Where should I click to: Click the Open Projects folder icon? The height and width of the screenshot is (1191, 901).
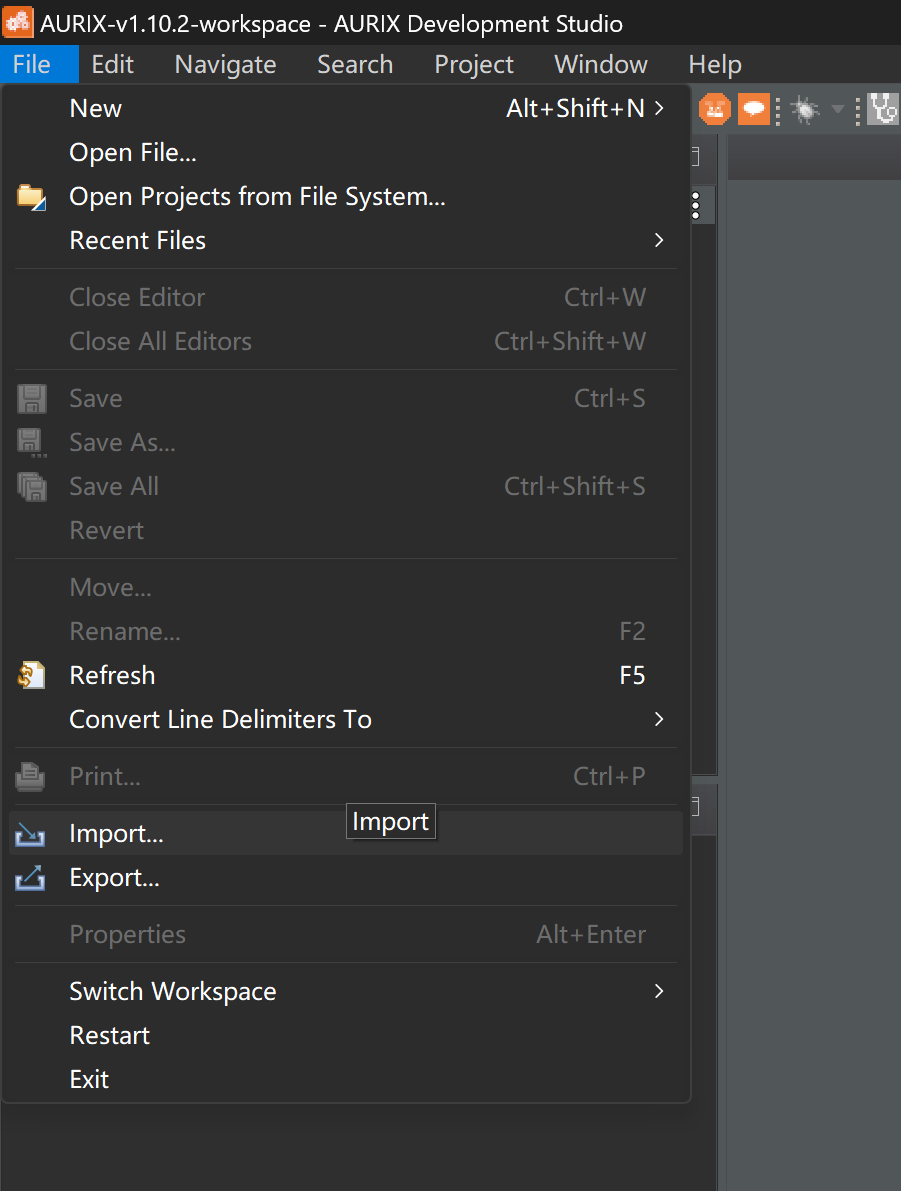pos(31,197)
